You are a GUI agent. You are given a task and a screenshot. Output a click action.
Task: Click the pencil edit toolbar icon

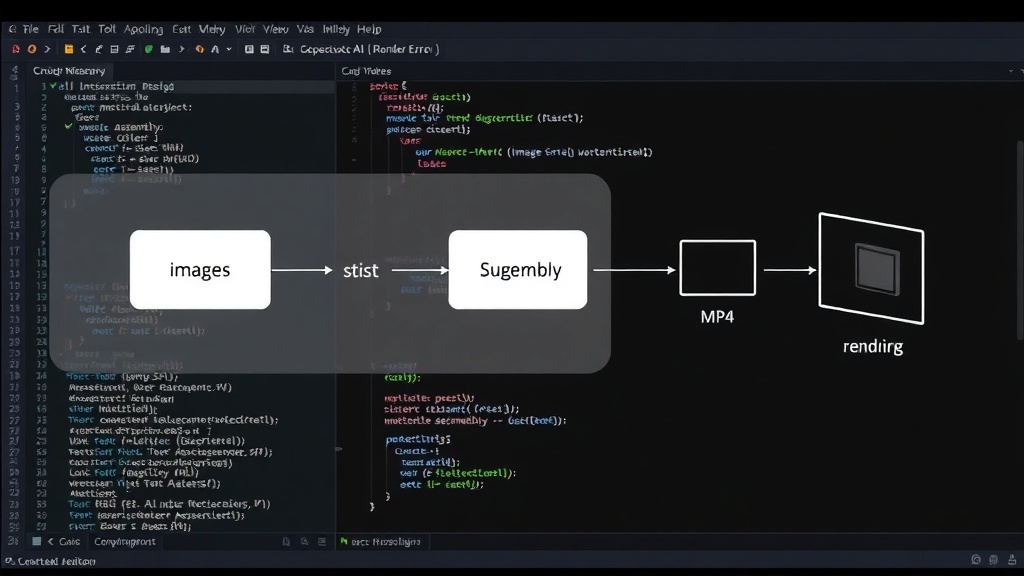click(x=99, y=49)
